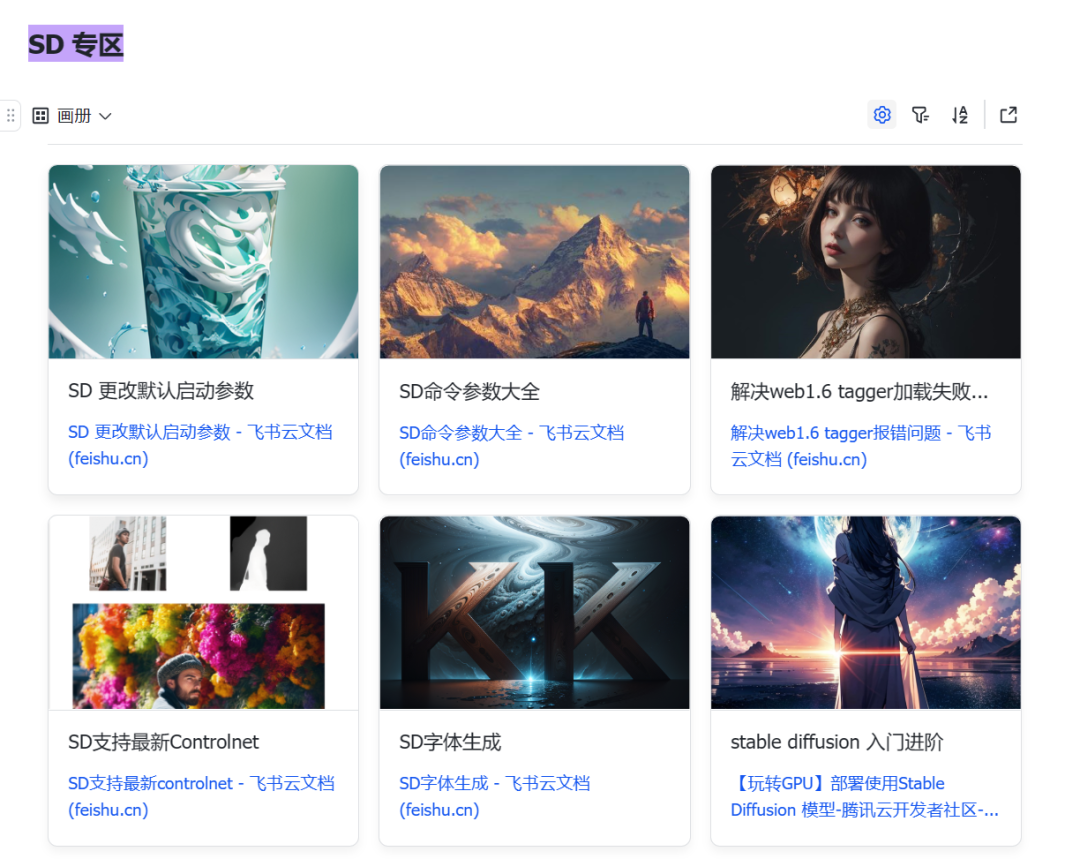Open link SD支持最新controlnet - 飞书云文档
Screen dimensions: 1080x859
[201, 796]
